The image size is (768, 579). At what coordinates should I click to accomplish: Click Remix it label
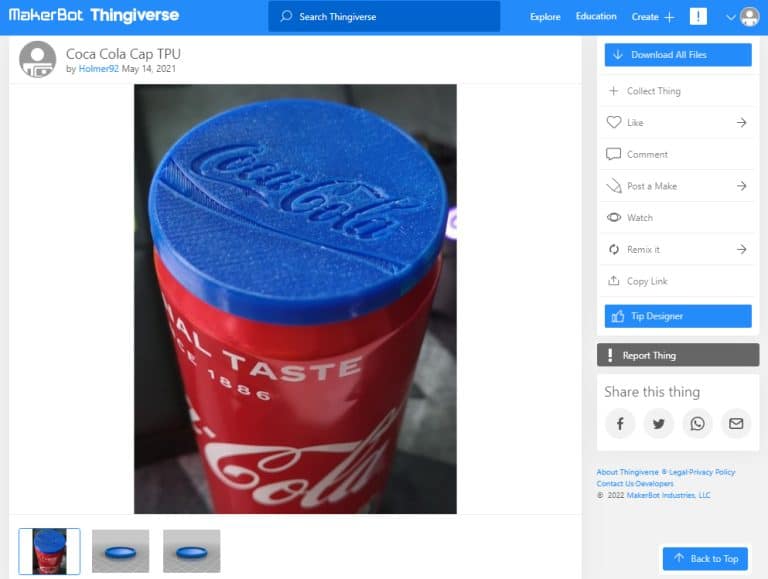click(643, 249)
